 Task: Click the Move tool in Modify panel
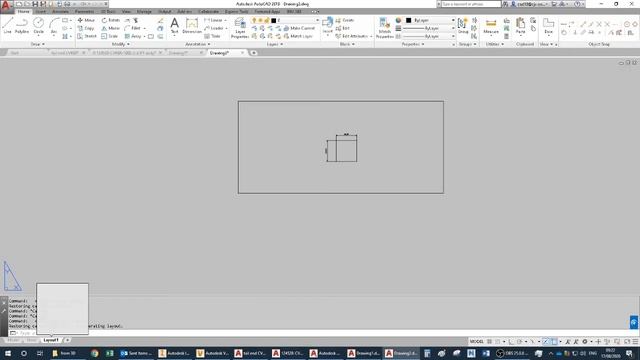[86, 20]
